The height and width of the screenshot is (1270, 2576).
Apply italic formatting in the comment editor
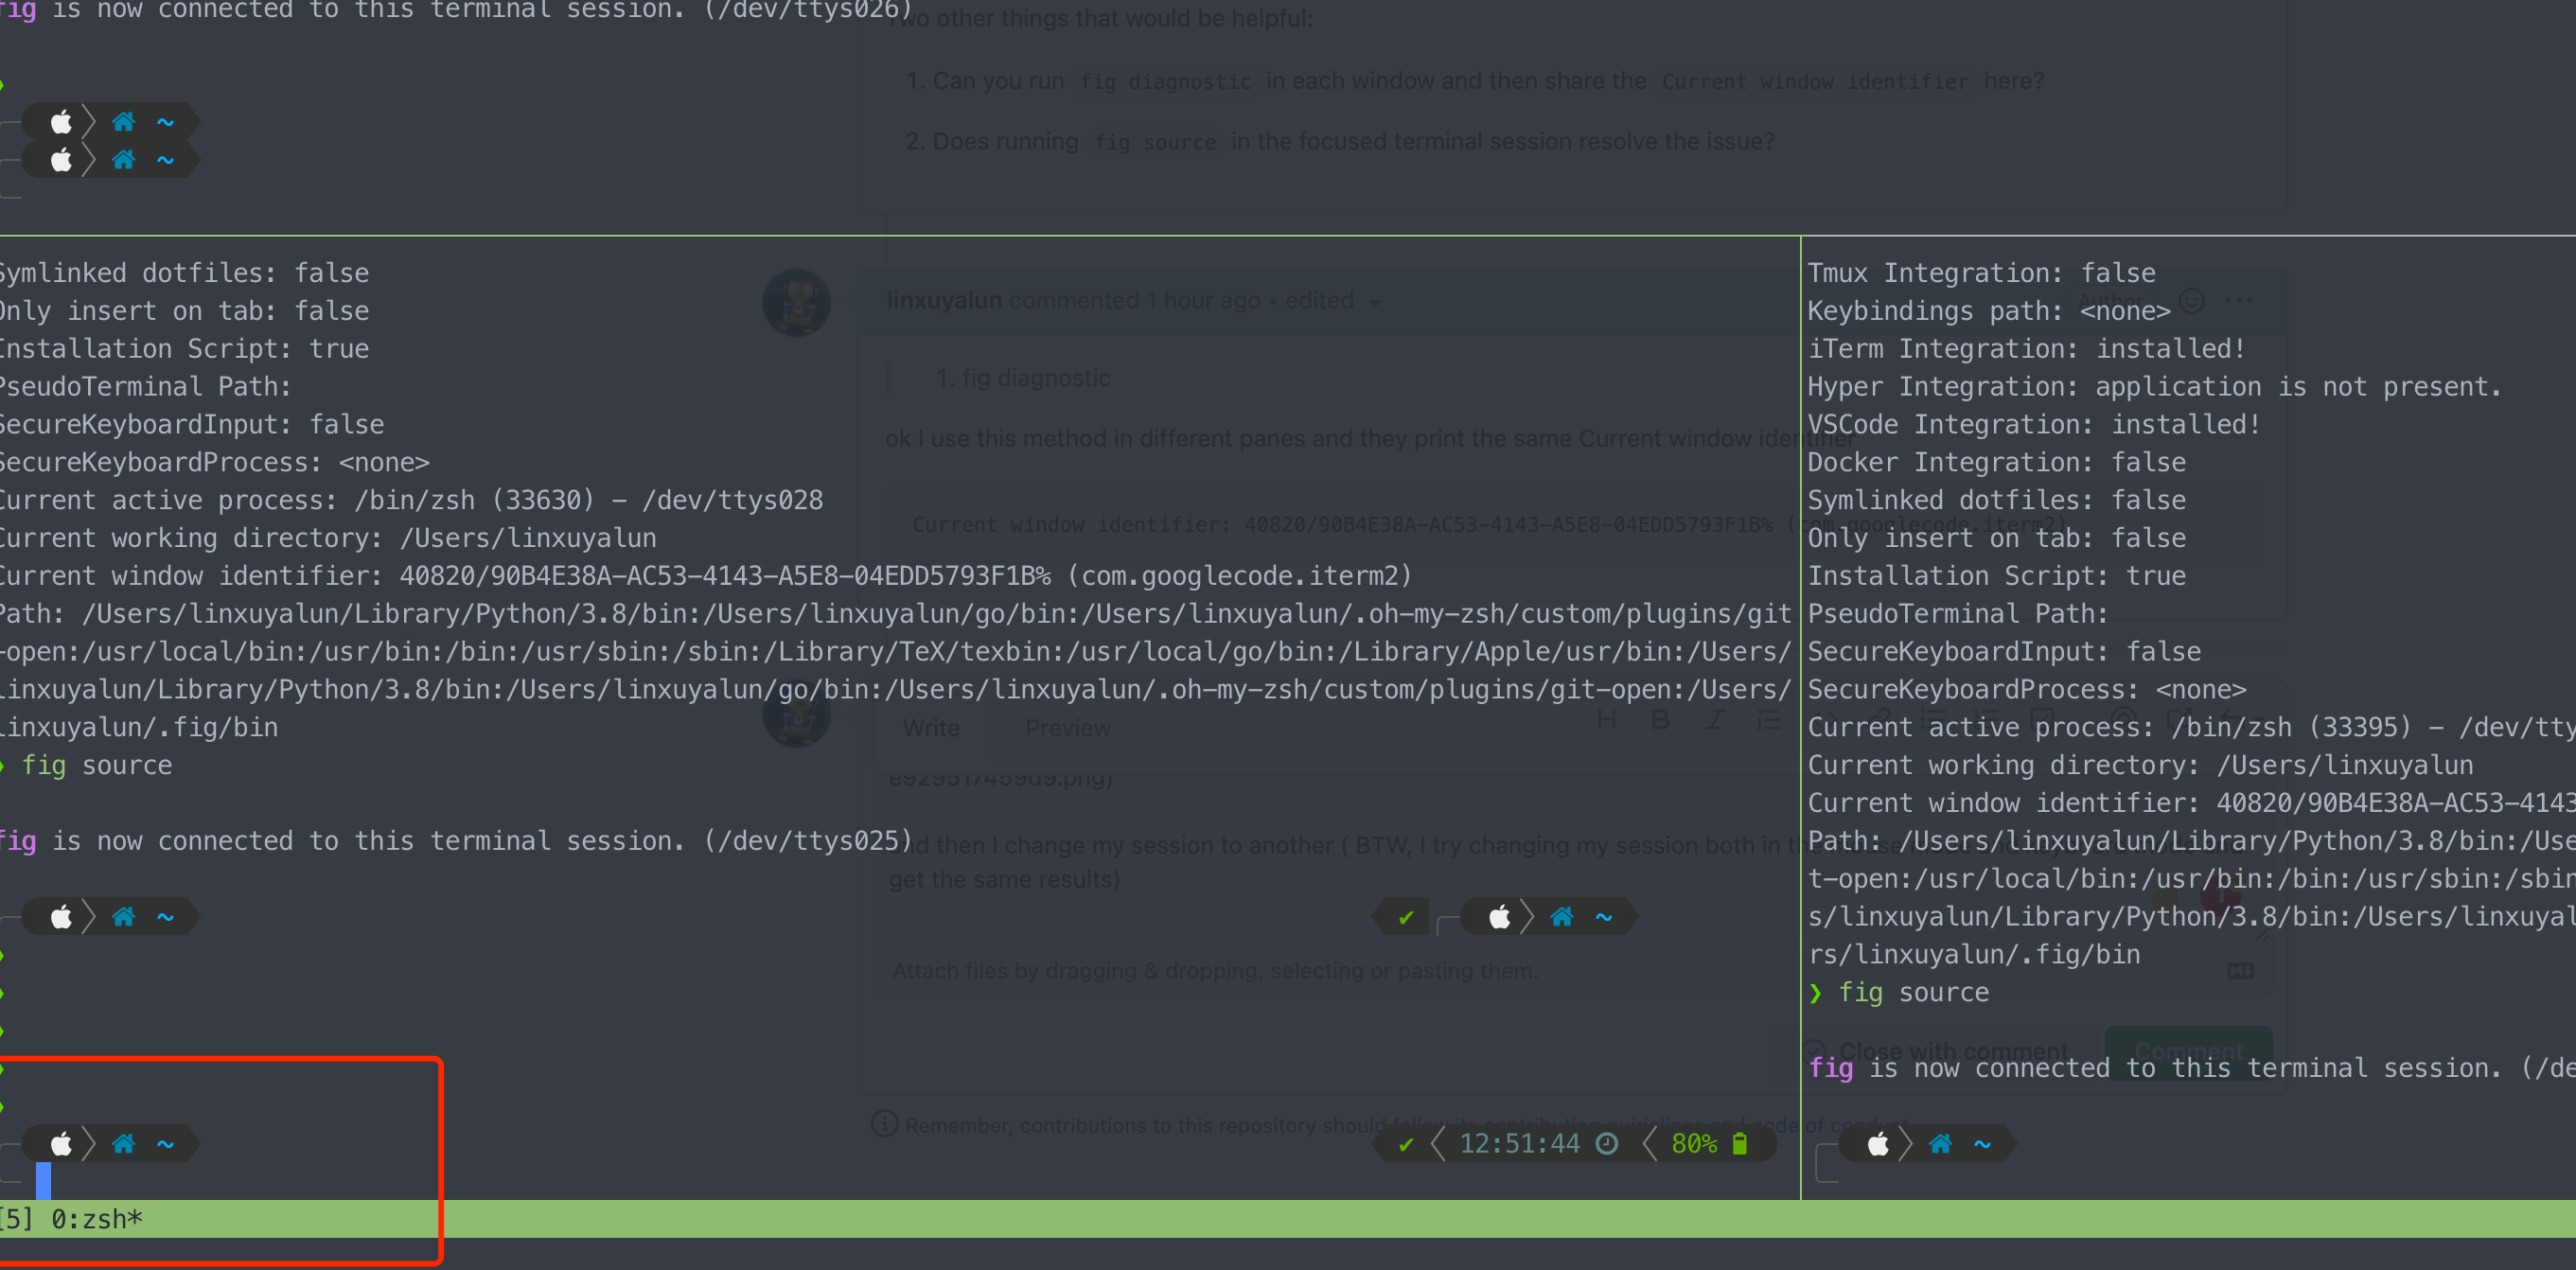coord(1714,720)
